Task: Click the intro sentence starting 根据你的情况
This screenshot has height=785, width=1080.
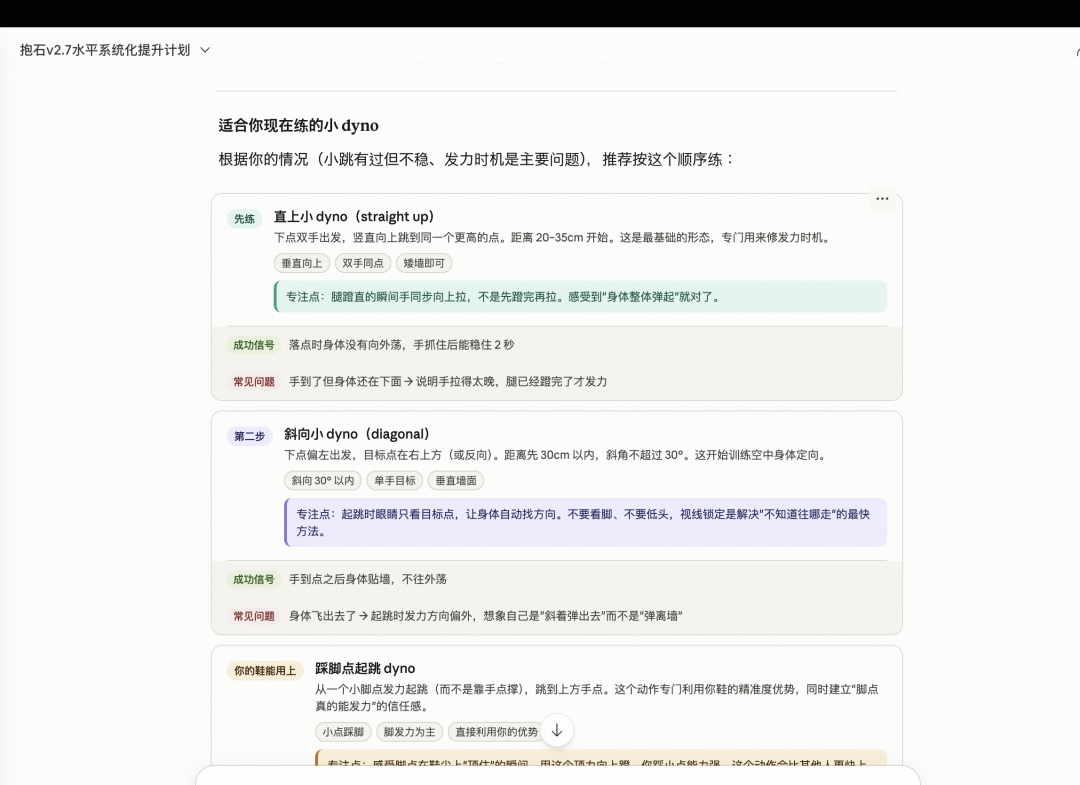Action: click(x=477, y=159)
